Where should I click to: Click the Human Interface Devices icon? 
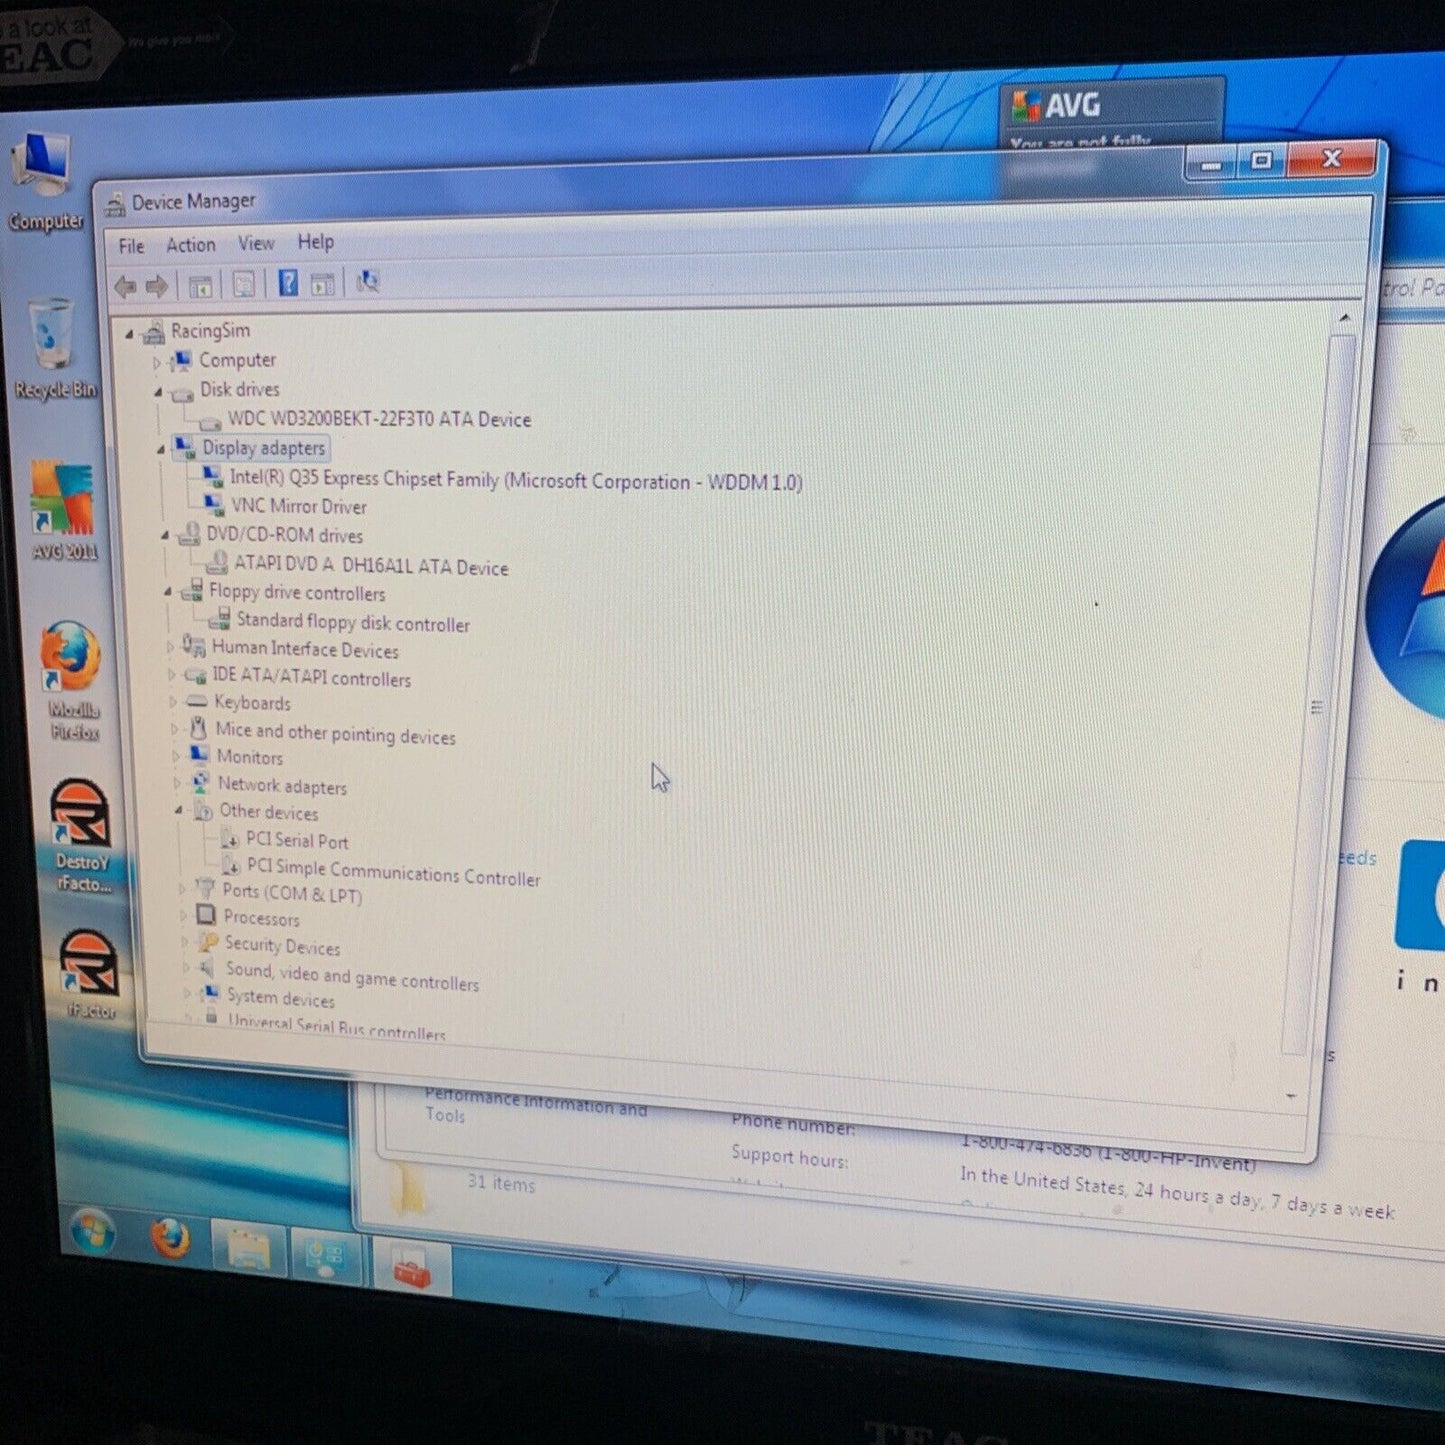[193, 646]
